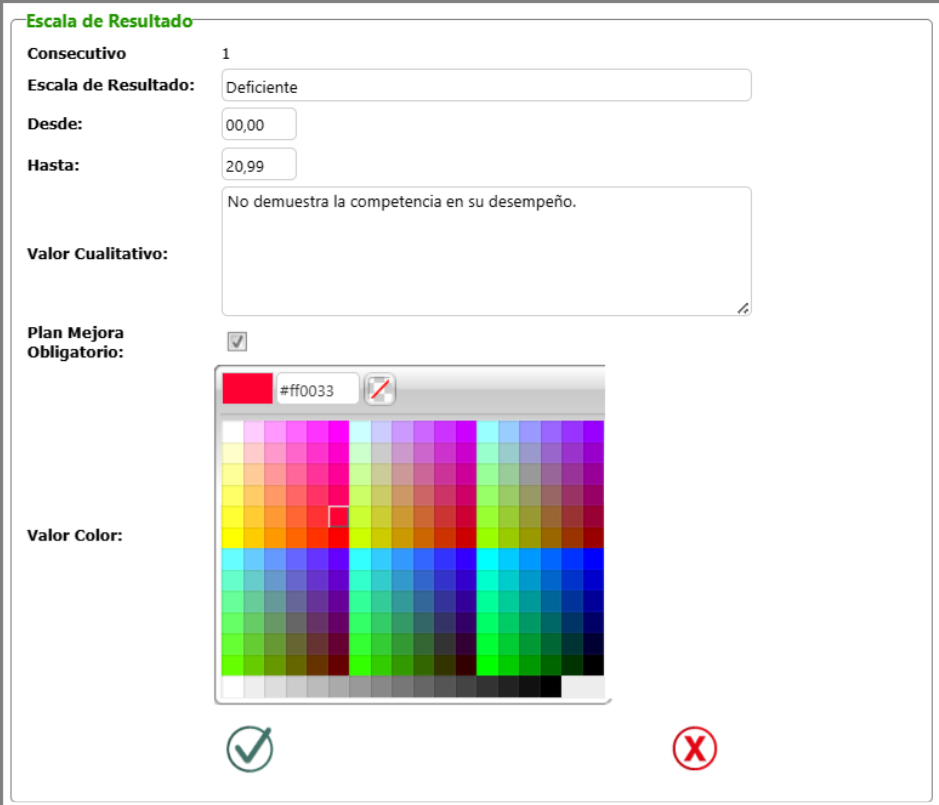Pick the pure cyan swatch in the palette
This screenshot has height=805, width=939.
pyautogui.click(x=487, y=559)
